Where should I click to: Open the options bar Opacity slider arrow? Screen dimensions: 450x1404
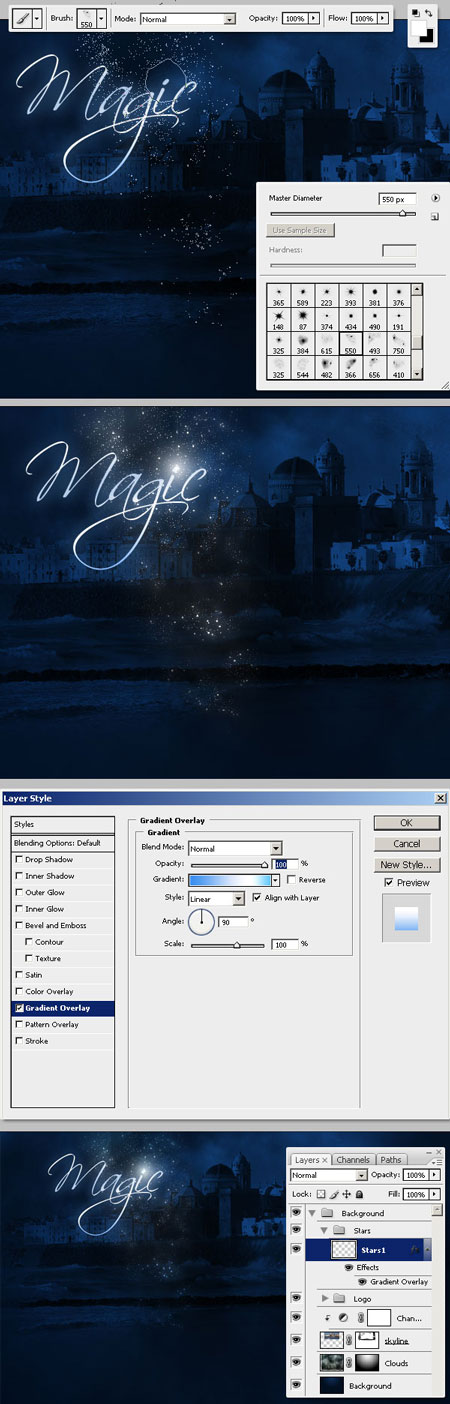(316, 19)
